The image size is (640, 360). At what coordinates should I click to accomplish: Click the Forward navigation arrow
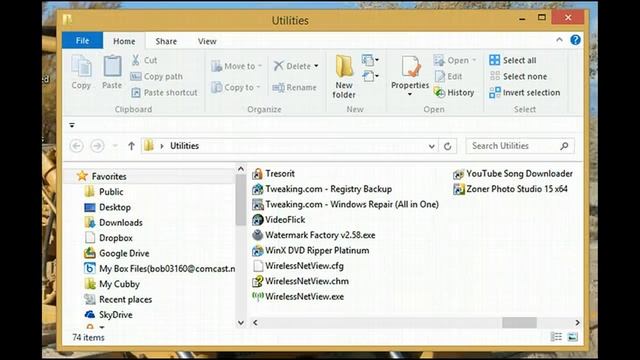click(97, 146)
